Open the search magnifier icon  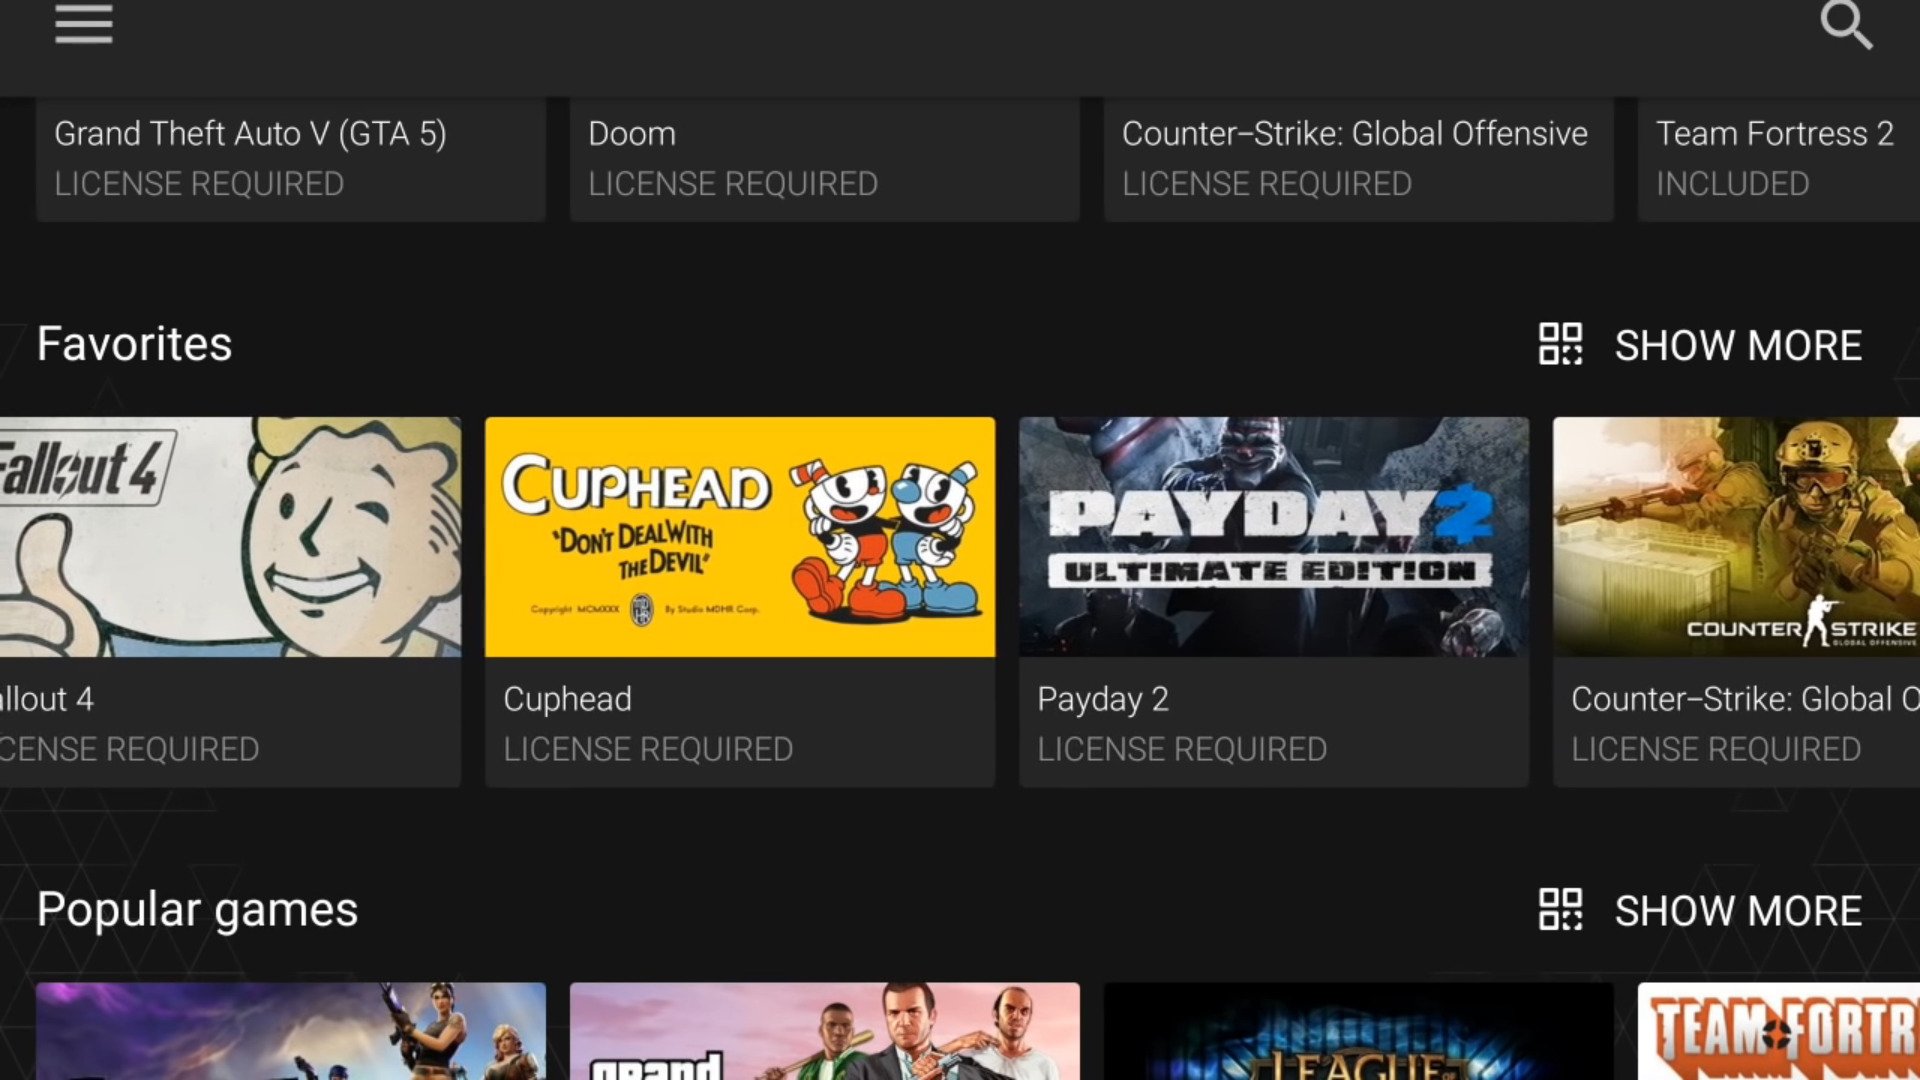1845,25
